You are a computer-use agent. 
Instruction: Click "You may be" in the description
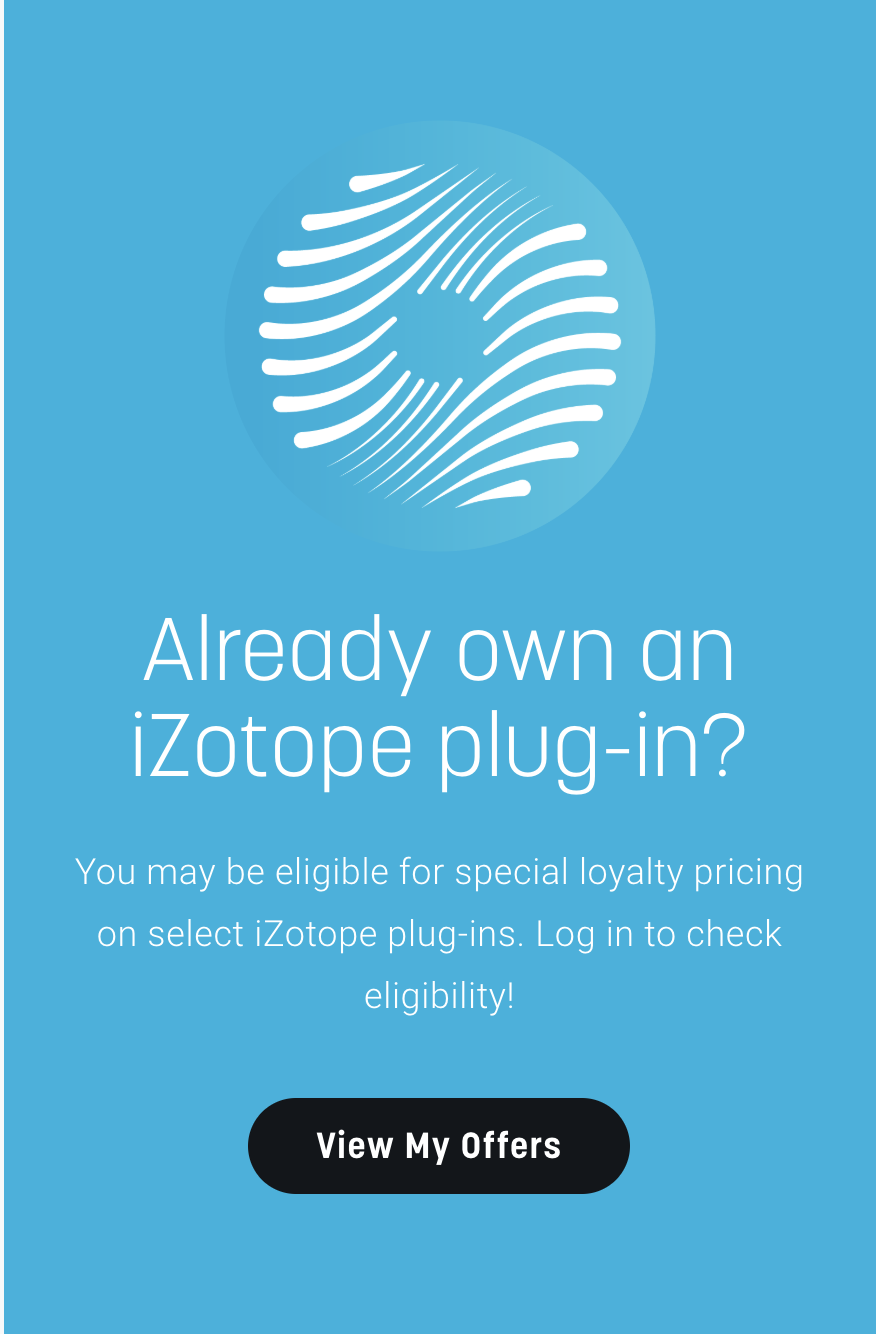coord(169,872)
